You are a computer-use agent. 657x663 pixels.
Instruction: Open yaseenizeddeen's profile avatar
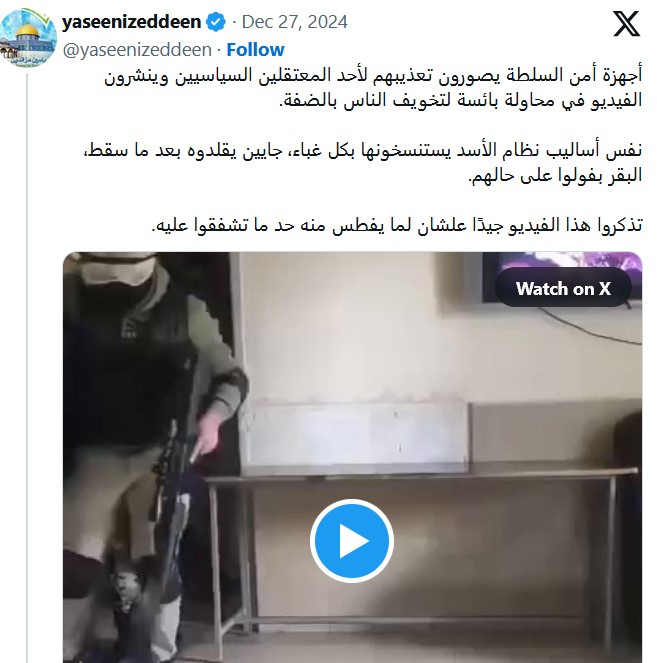coord(28,38)
